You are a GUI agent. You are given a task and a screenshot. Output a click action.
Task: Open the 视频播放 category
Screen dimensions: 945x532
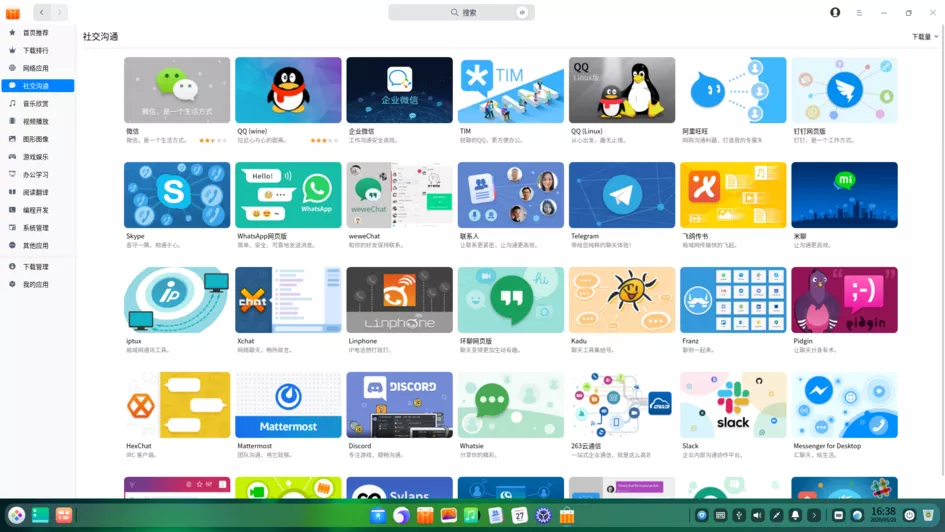pos(35,121)
